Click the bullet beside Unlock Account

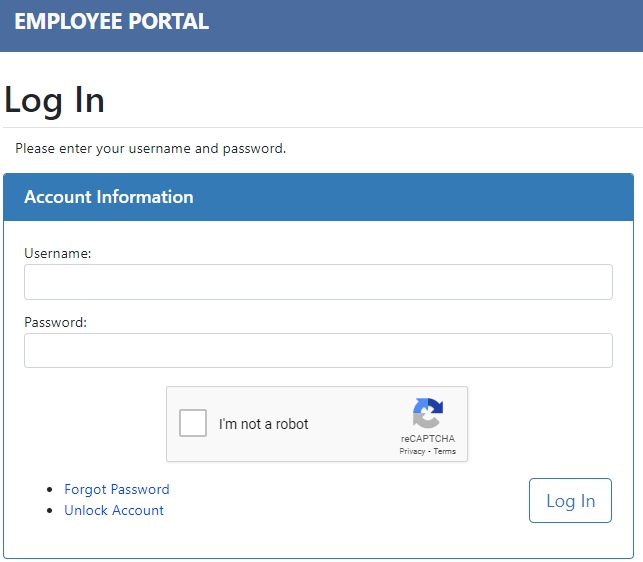pyautogui.click(x=51, y=511)
